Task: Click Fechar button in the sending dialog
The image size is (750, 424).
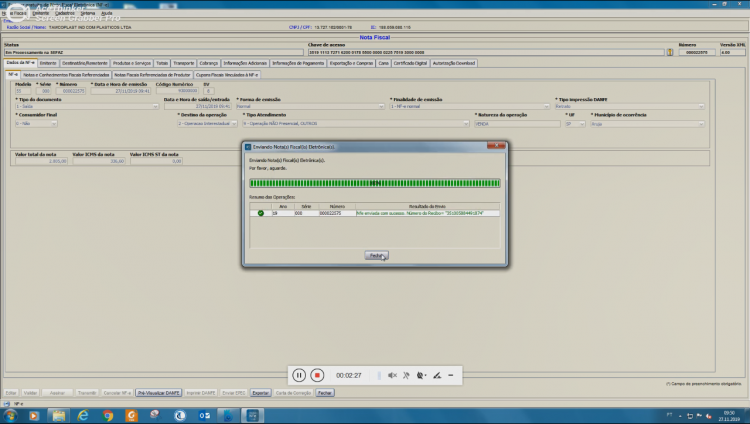Action: [x=376, y=256]
